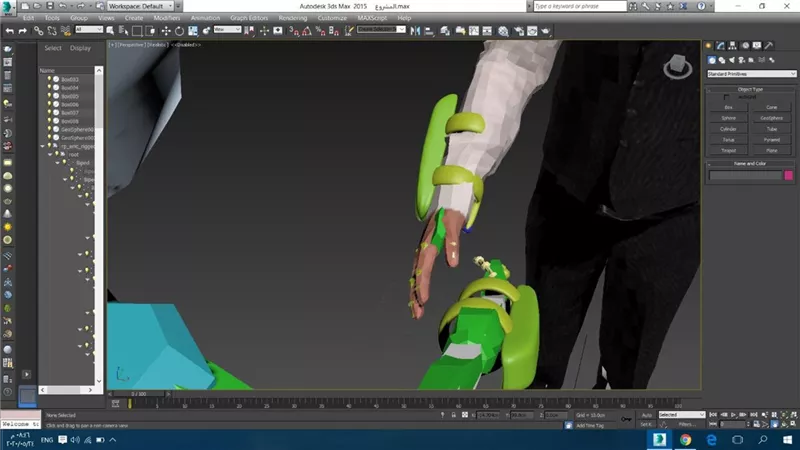Open the Material Editor icon
The height and width of the screenshot is (450, 800).
[503, 31]
